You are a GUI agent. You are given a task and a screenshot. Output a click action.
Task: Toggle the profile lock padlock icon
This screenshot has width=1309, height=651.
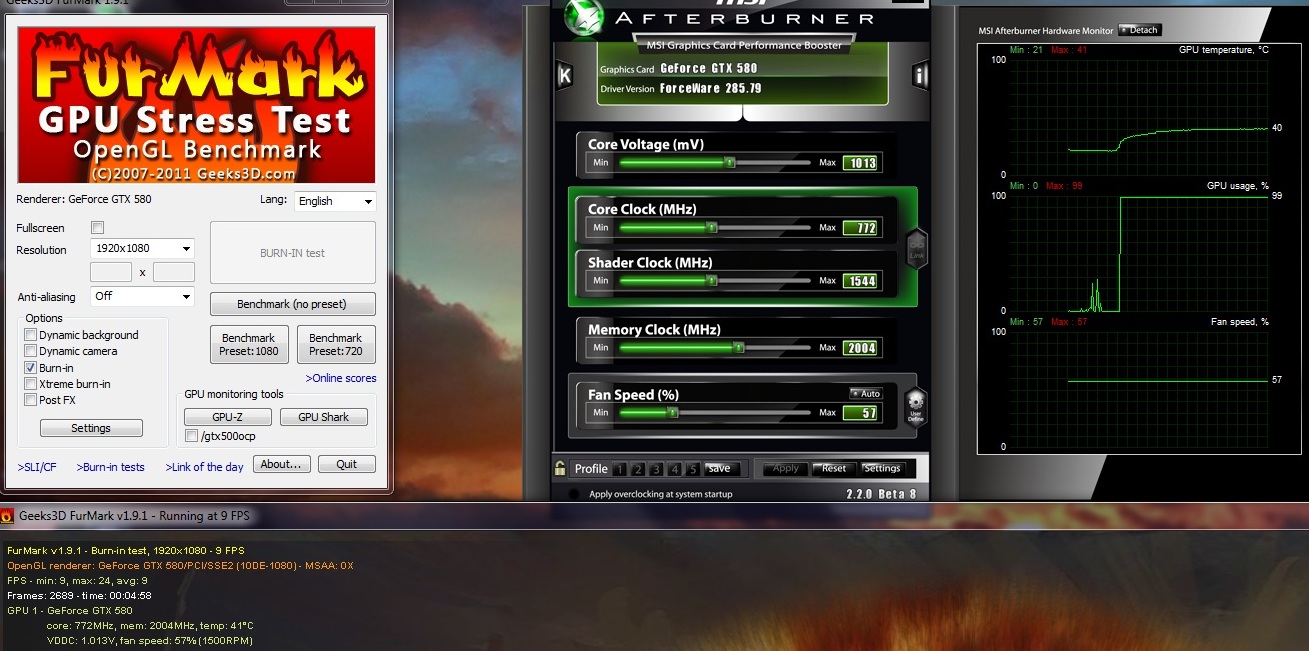click(x=561, y=468)
